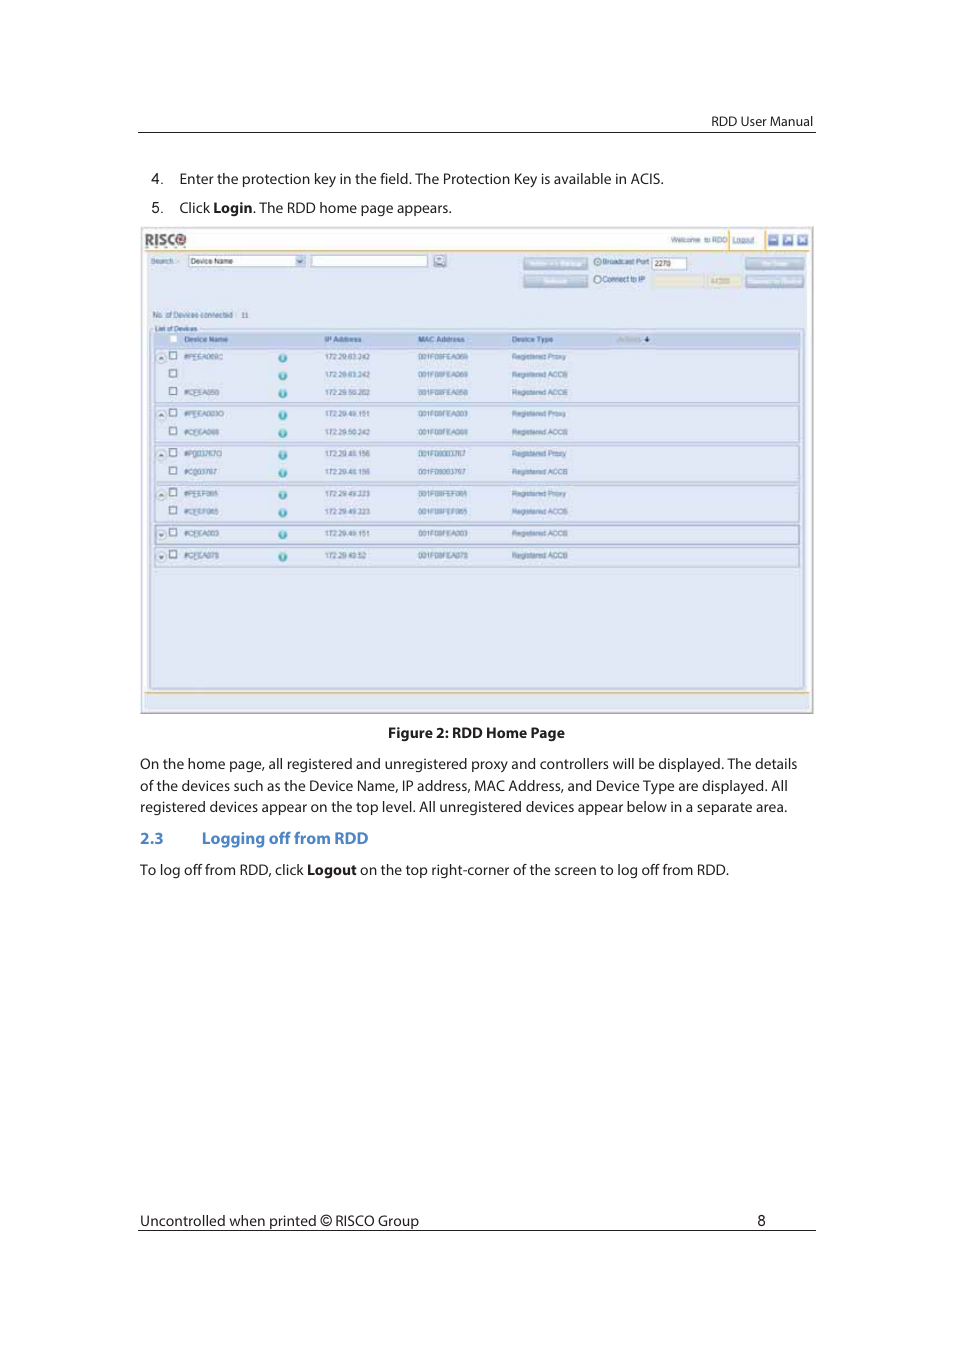Select checkbox of #PEEA003O
Image resolution: width=954 pixels, height=1350 pixels.
point(173,413)
